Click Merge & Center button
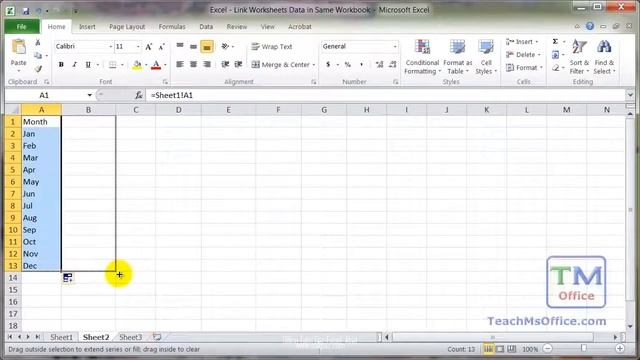 281,64
